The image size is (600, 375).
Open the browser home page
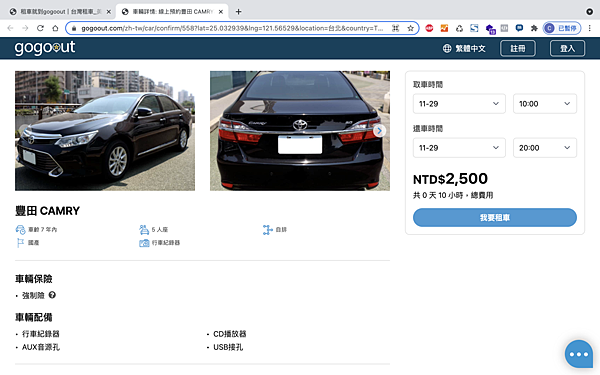[55, 28]
